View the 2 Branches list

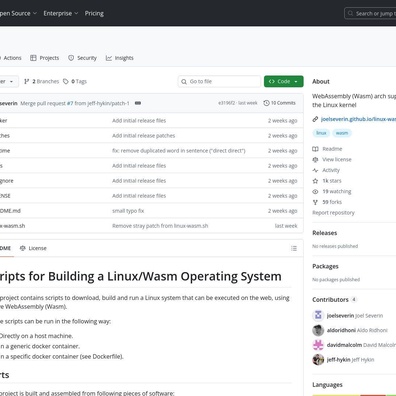coord(42,81)
